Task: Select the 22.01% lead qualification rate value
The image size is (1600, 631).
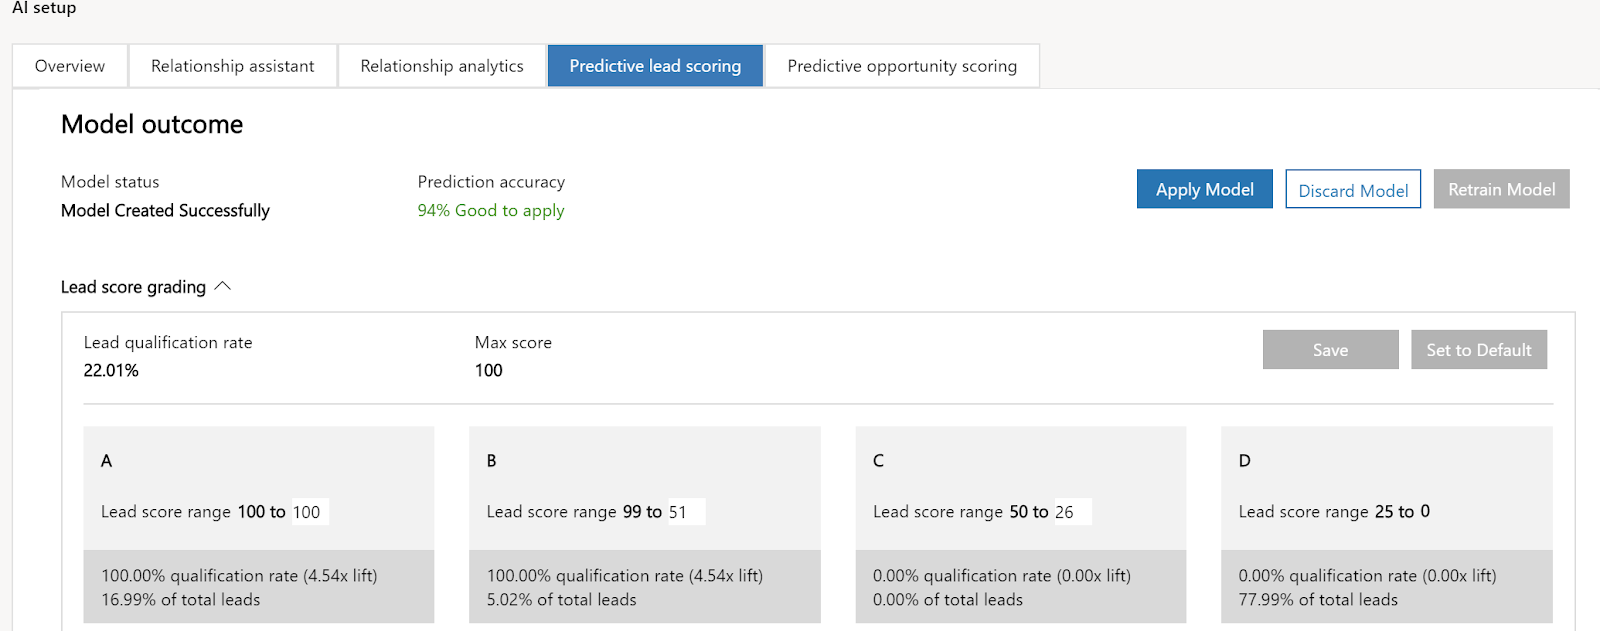Action: click(111, 371)
